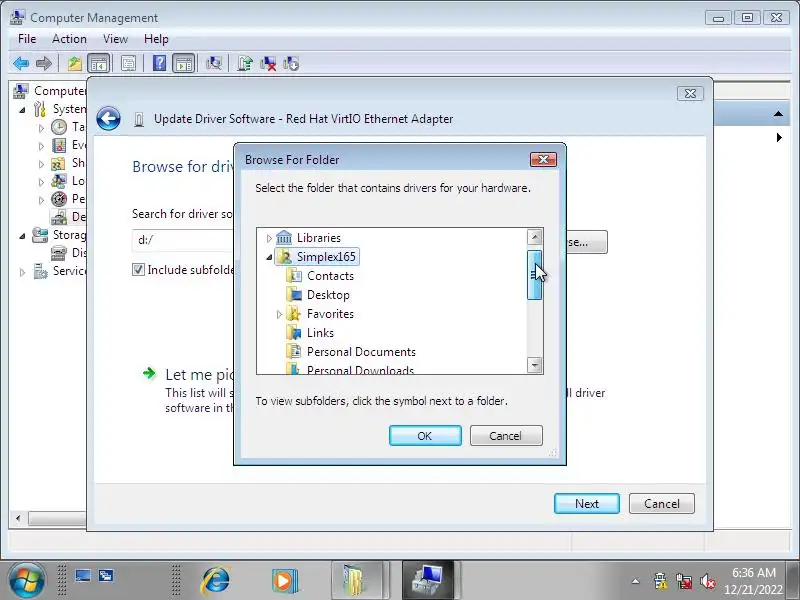Select the Personal Documents folder

(361, 352)
